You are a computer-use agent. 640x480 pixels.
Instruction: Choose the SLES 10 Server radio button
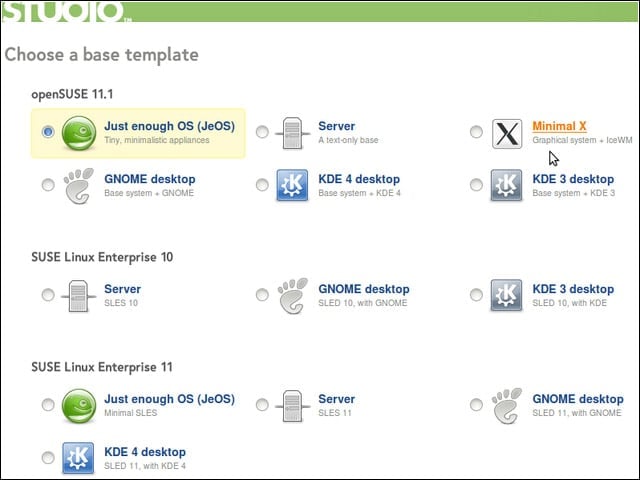click(48, 294)
